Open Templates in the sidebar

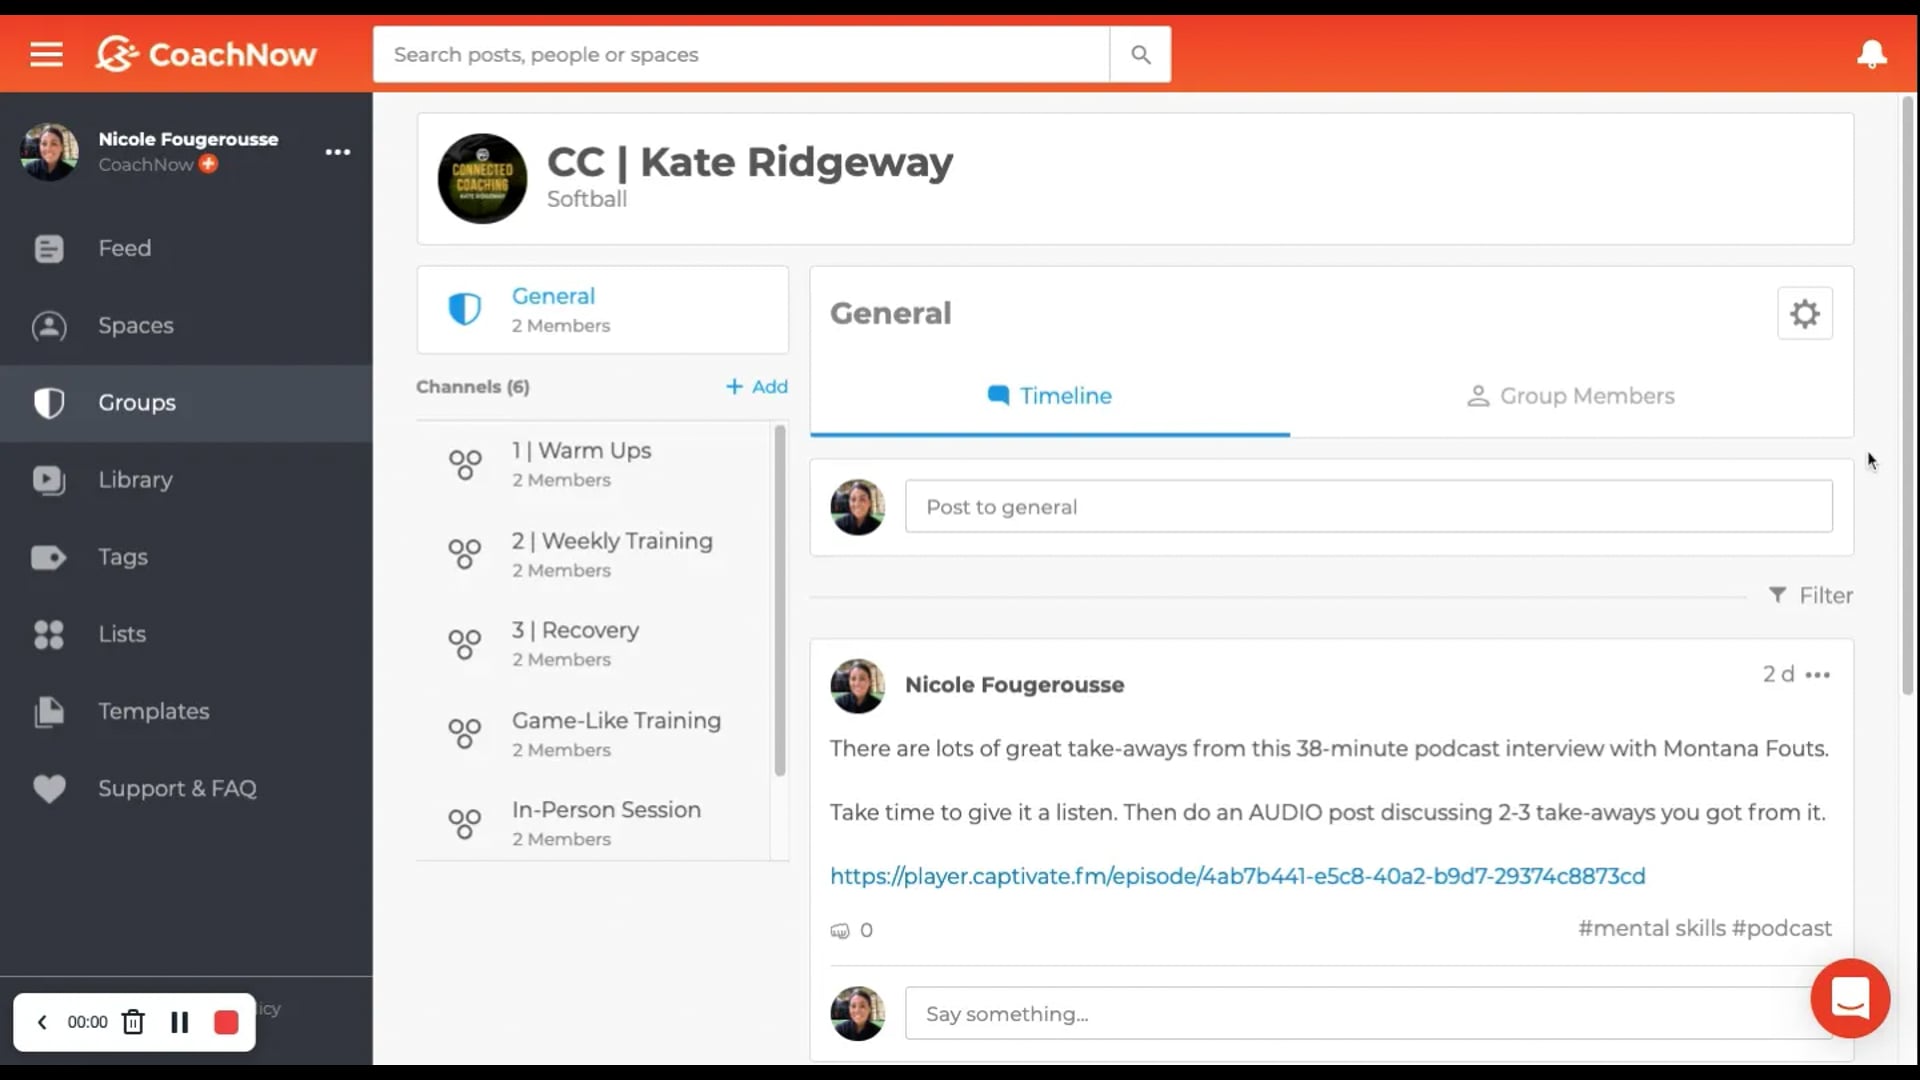click(x=186, y=711)
